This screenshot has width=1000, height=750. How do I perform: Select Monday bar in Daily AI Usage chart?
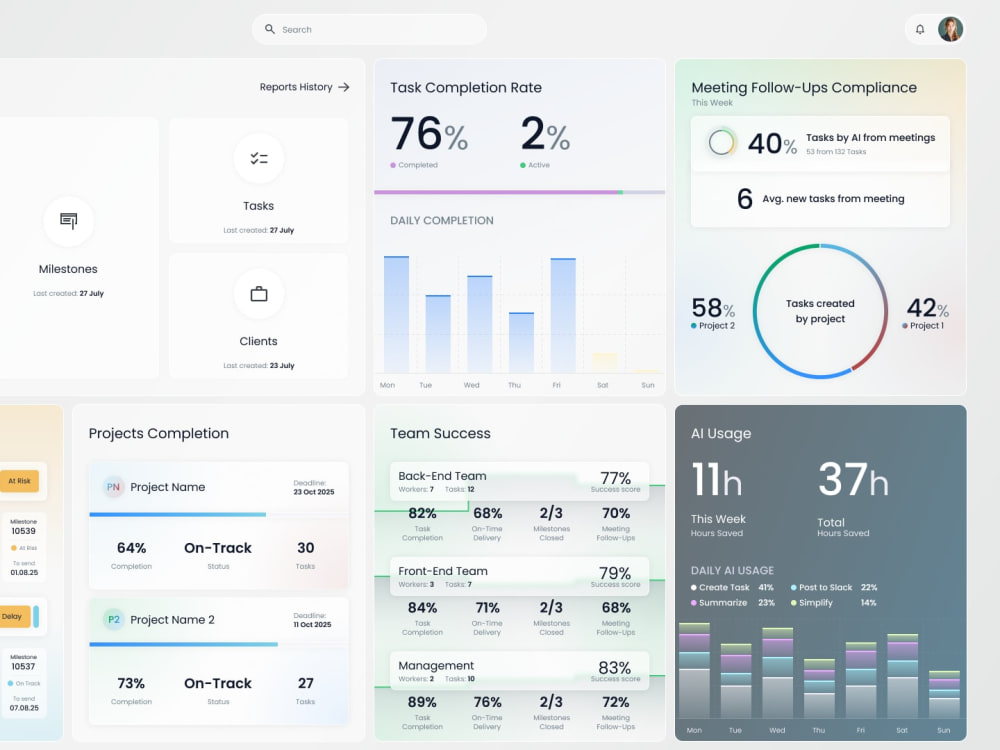click(x=695, y=671)
